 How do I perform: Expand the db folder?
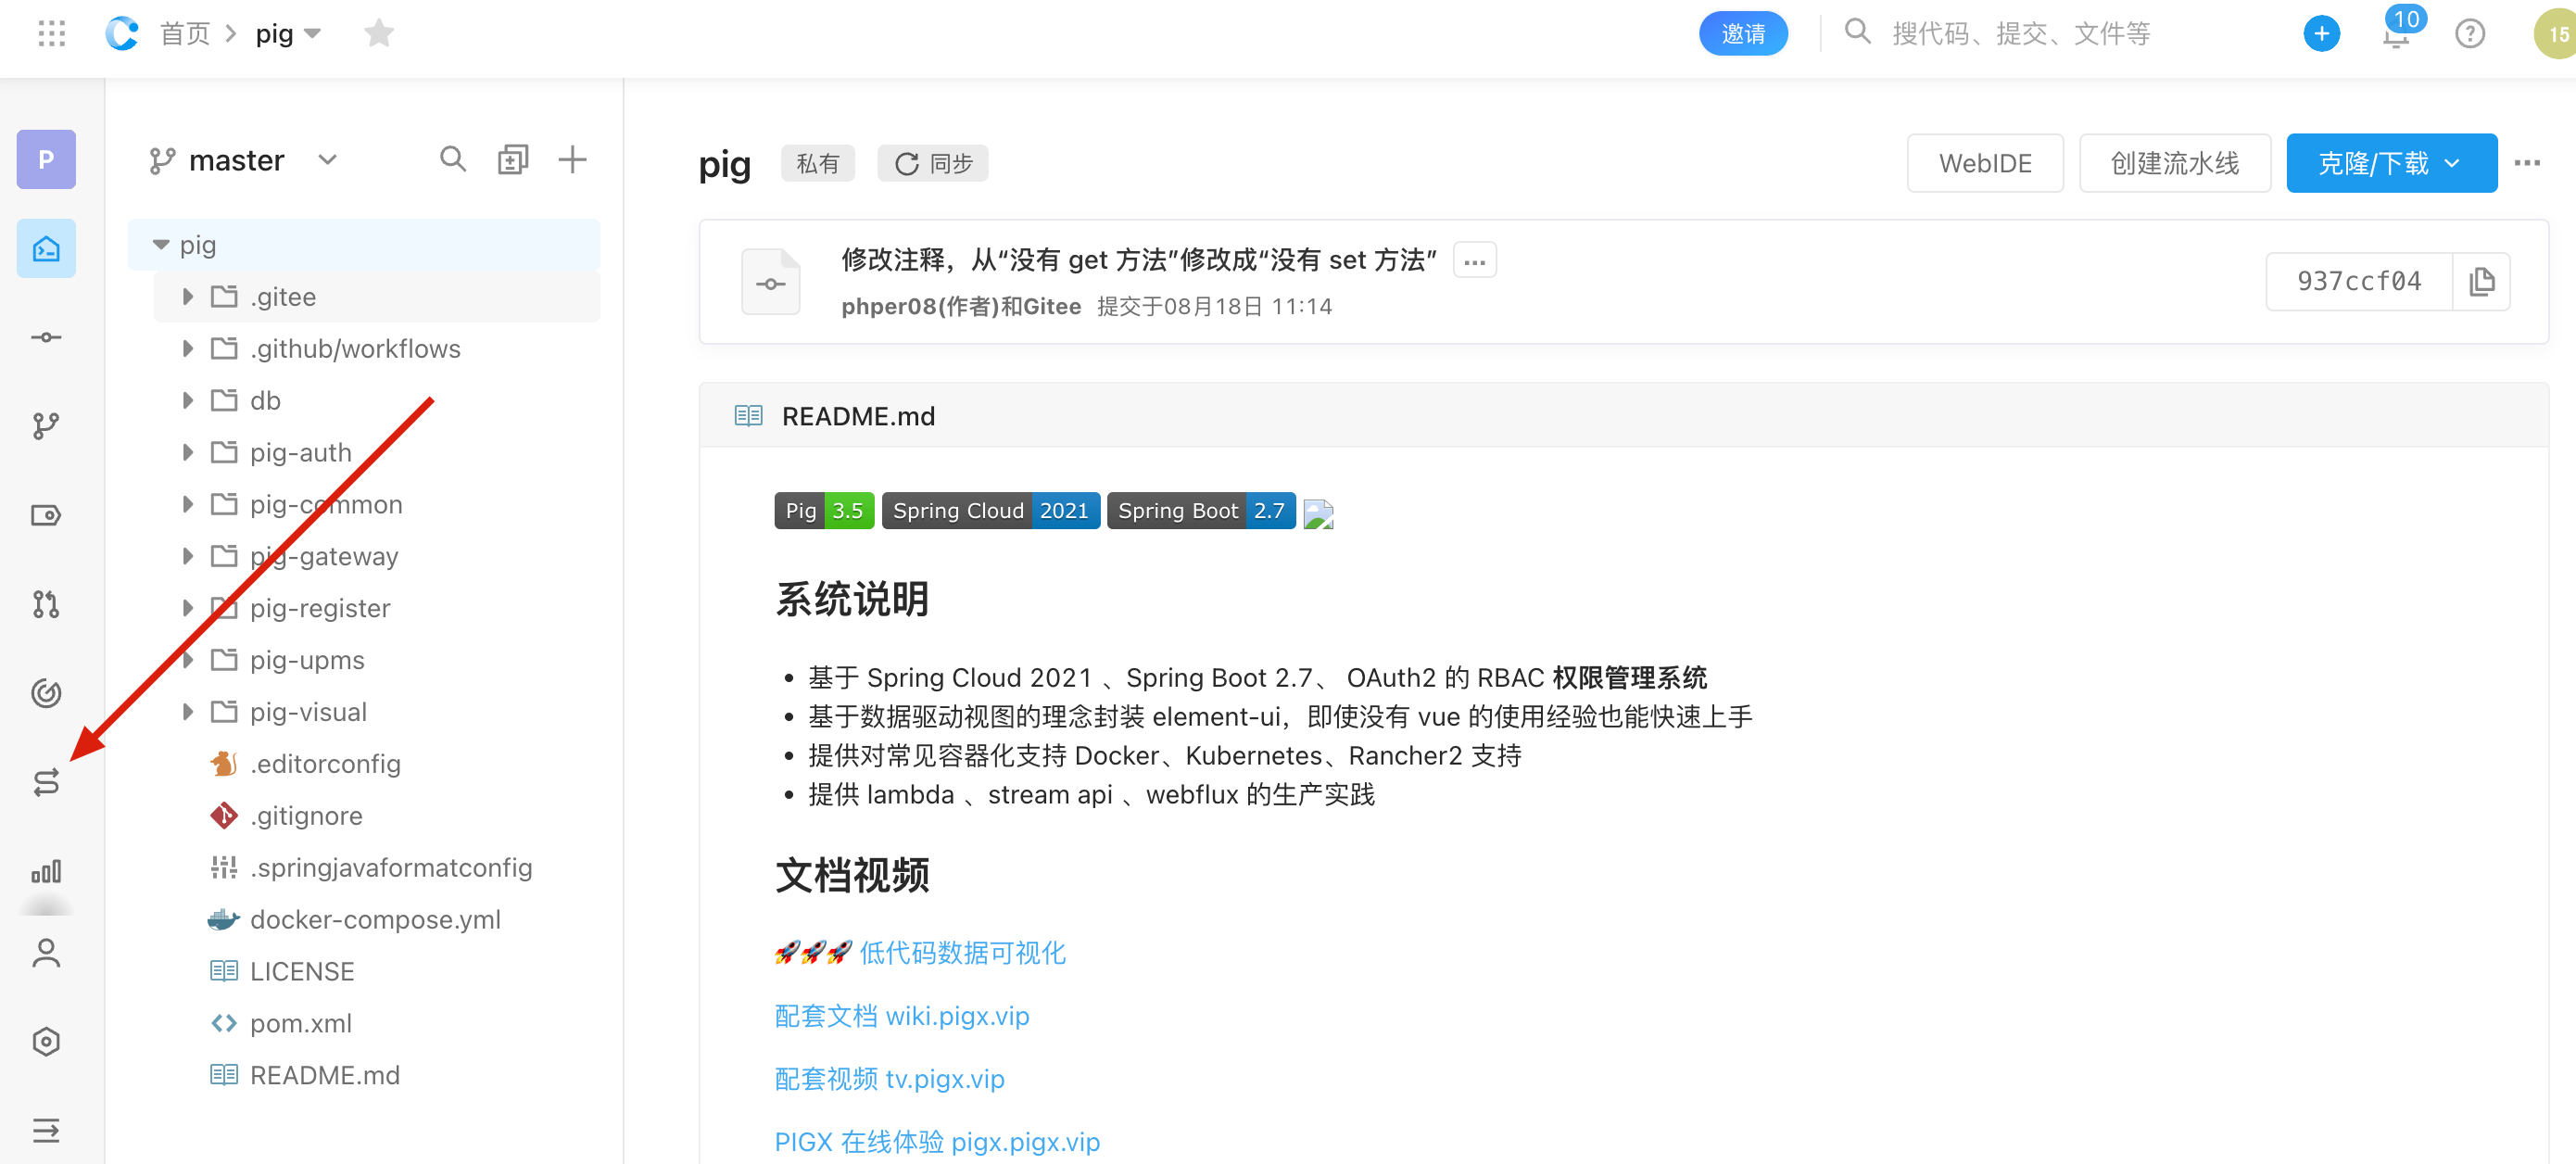(x=187, y=401)
